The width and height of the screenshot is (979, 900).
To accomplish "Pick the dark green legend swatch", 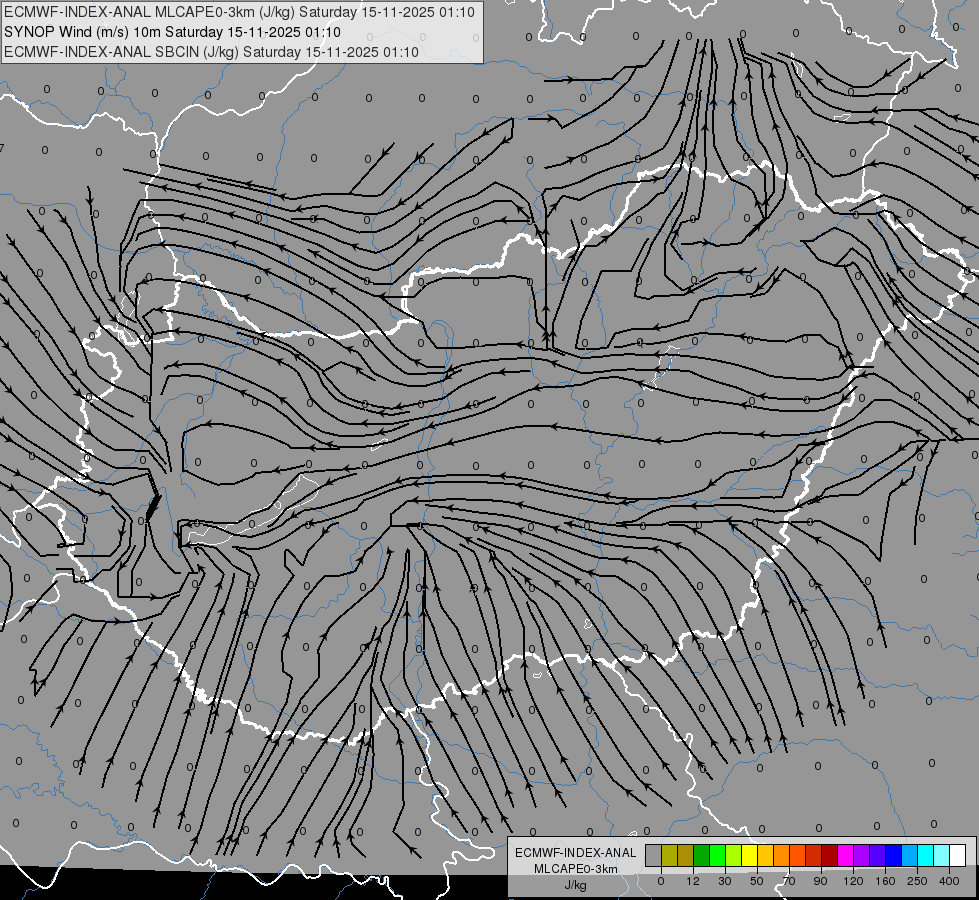I will click(702, 855).
